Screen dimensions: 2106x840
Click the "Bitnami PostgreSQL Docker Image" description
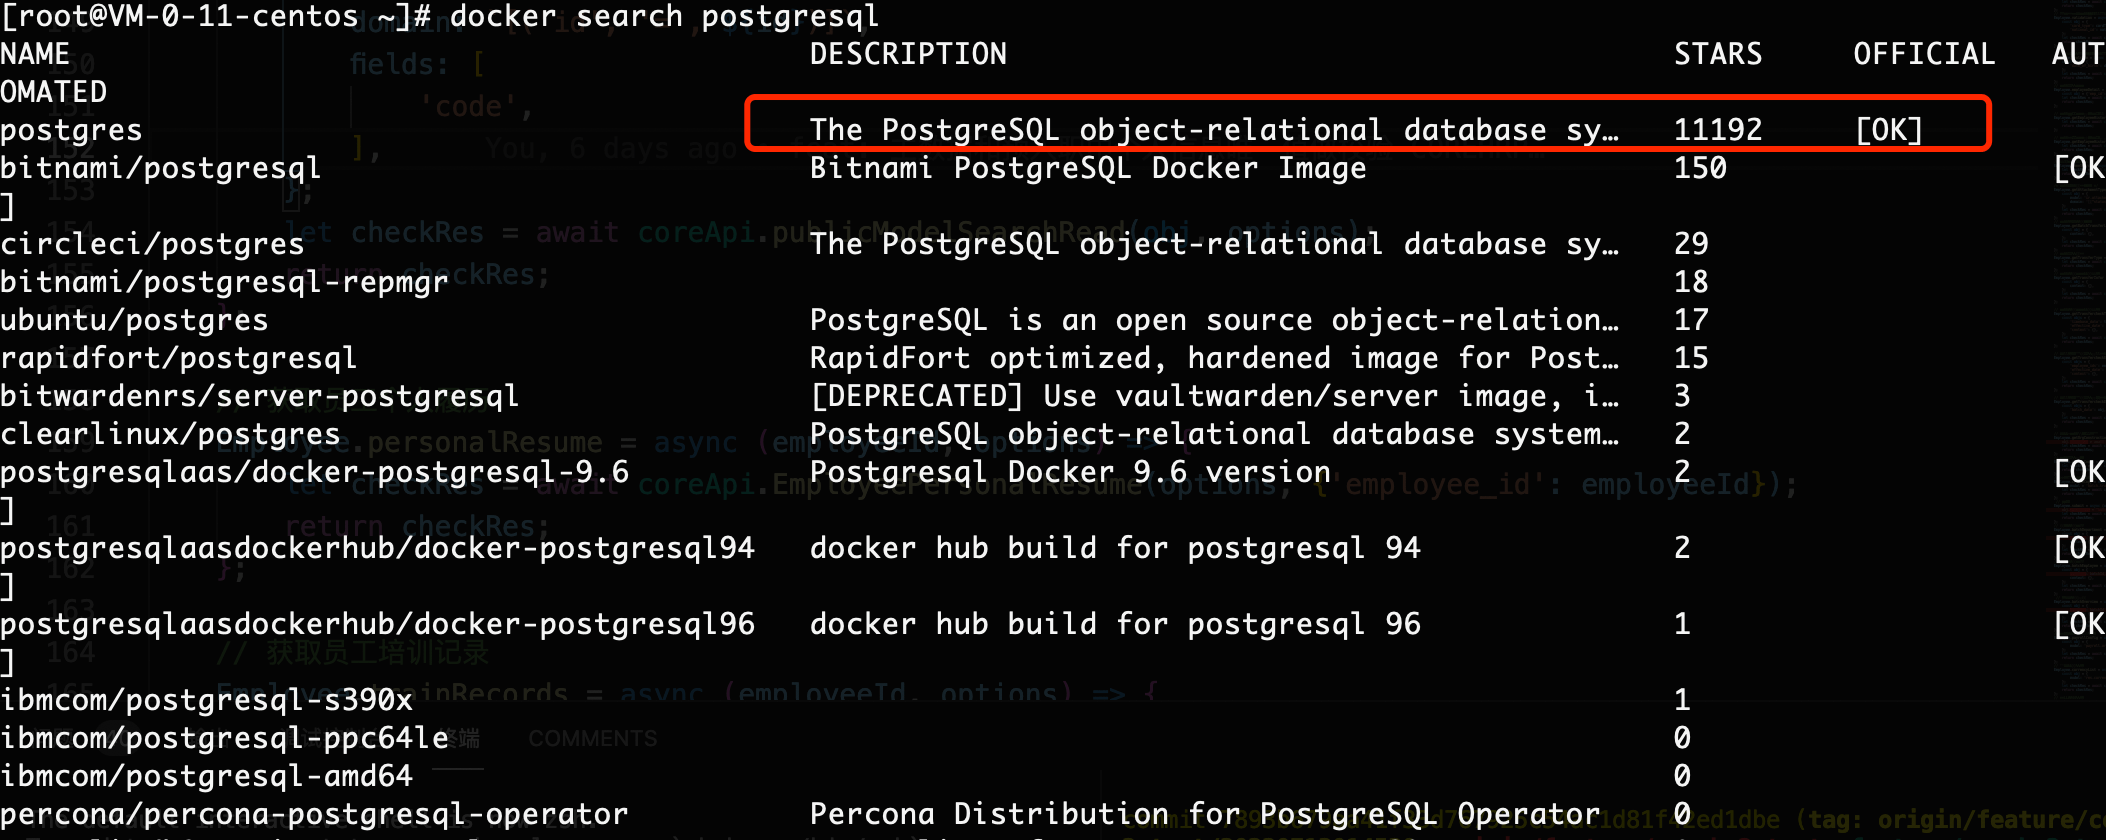[x=1087, y=168]
